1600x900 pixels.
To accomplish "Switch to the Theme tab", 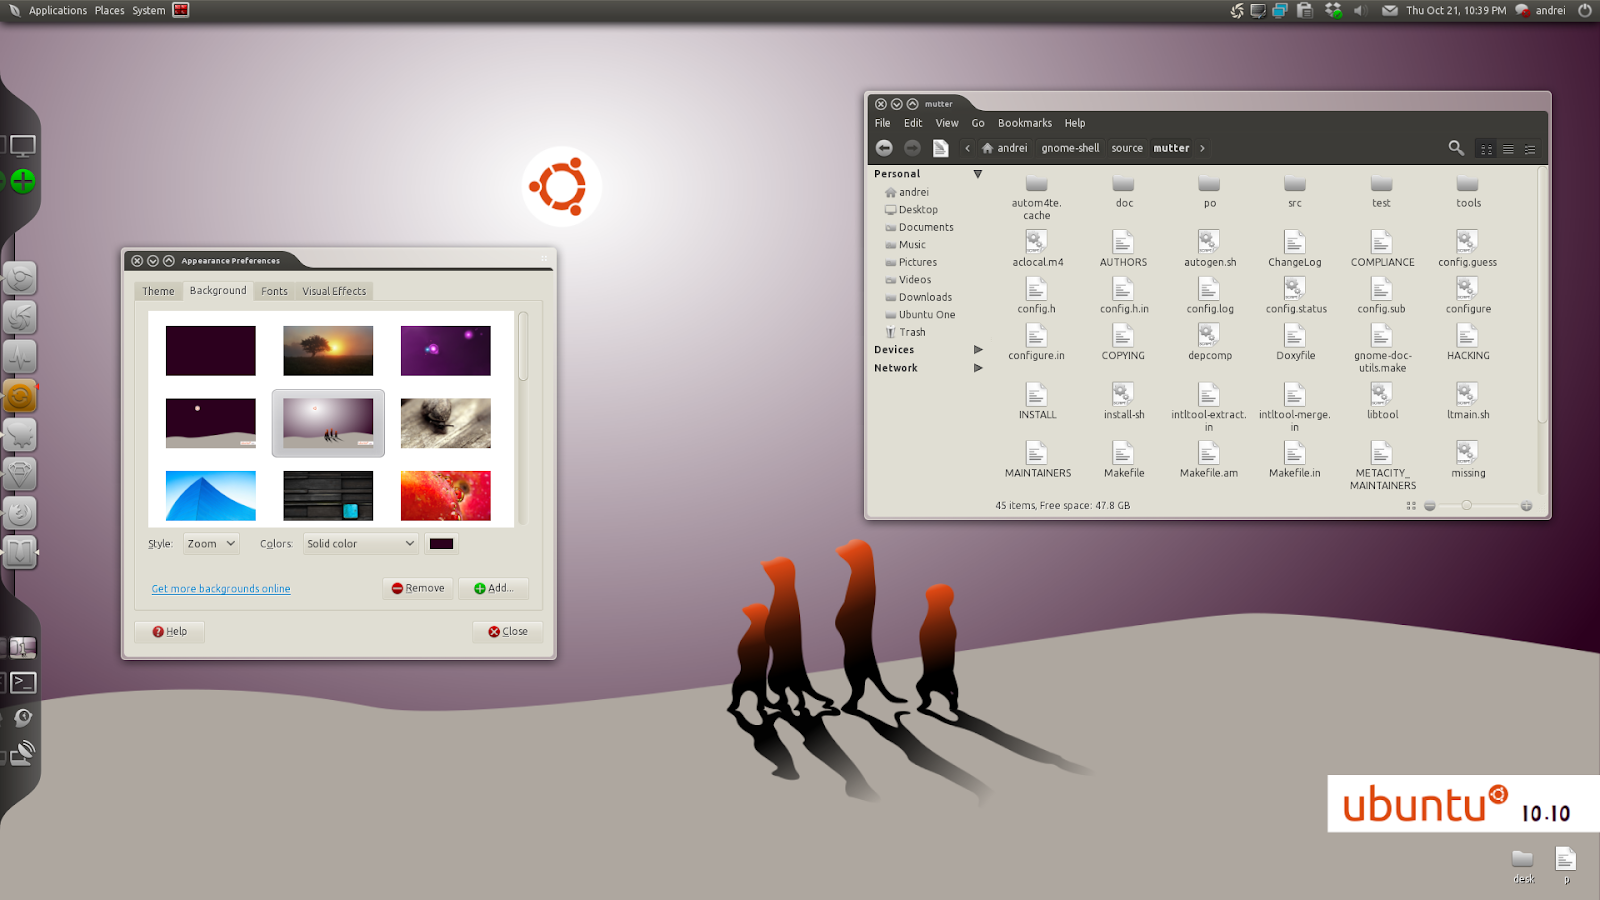I will point(158,291).
